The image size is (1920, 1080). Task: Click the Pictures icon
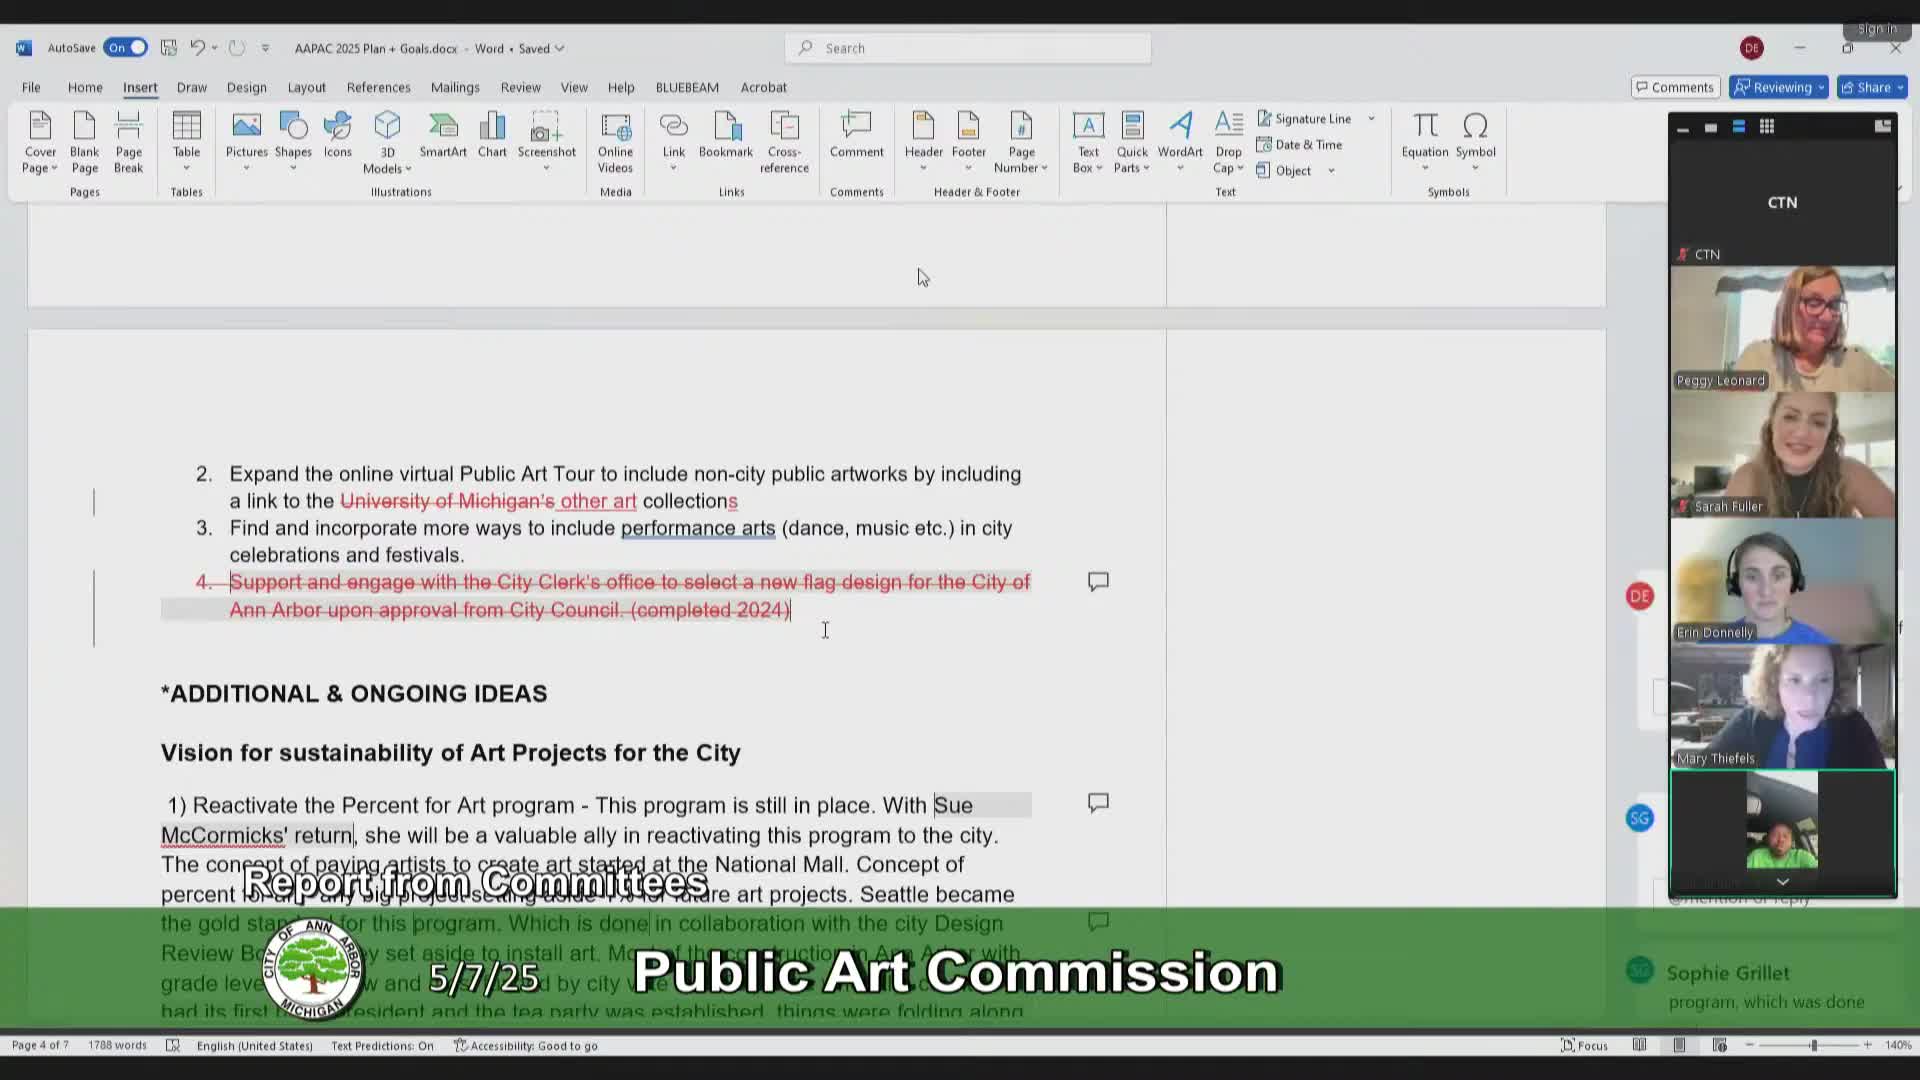click(x=246, y=135)
